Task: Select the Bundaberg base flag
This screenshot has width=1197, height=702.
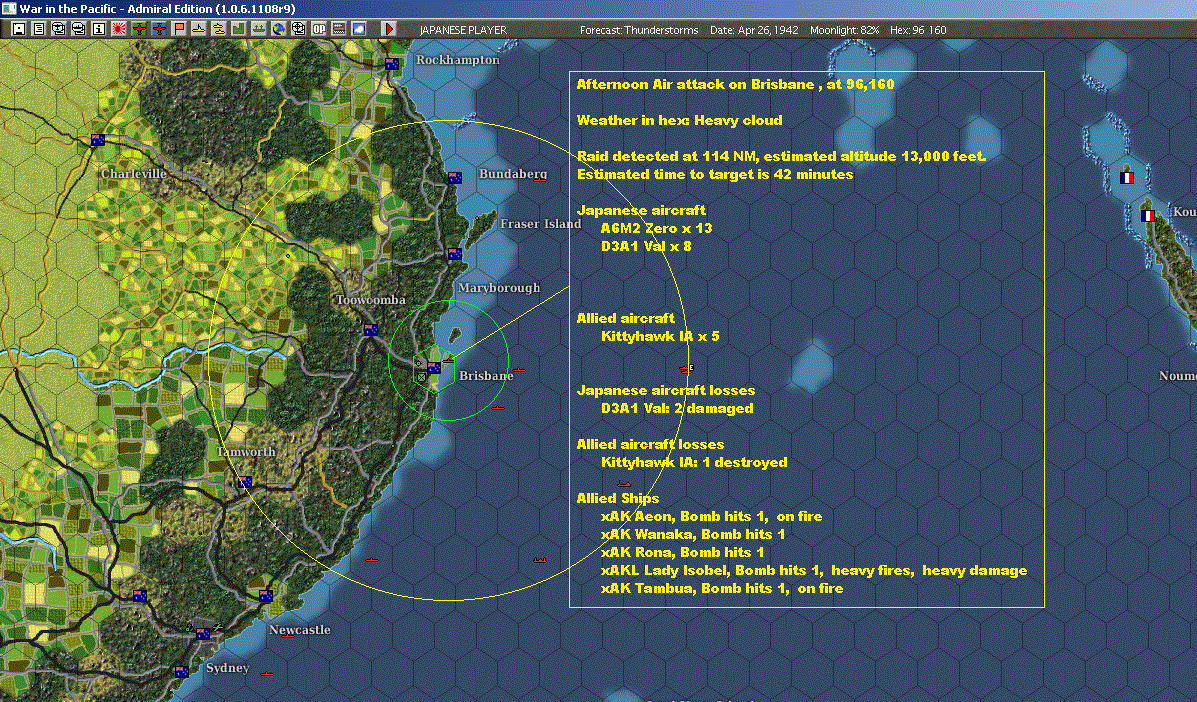Action: (x=455, y=178)
